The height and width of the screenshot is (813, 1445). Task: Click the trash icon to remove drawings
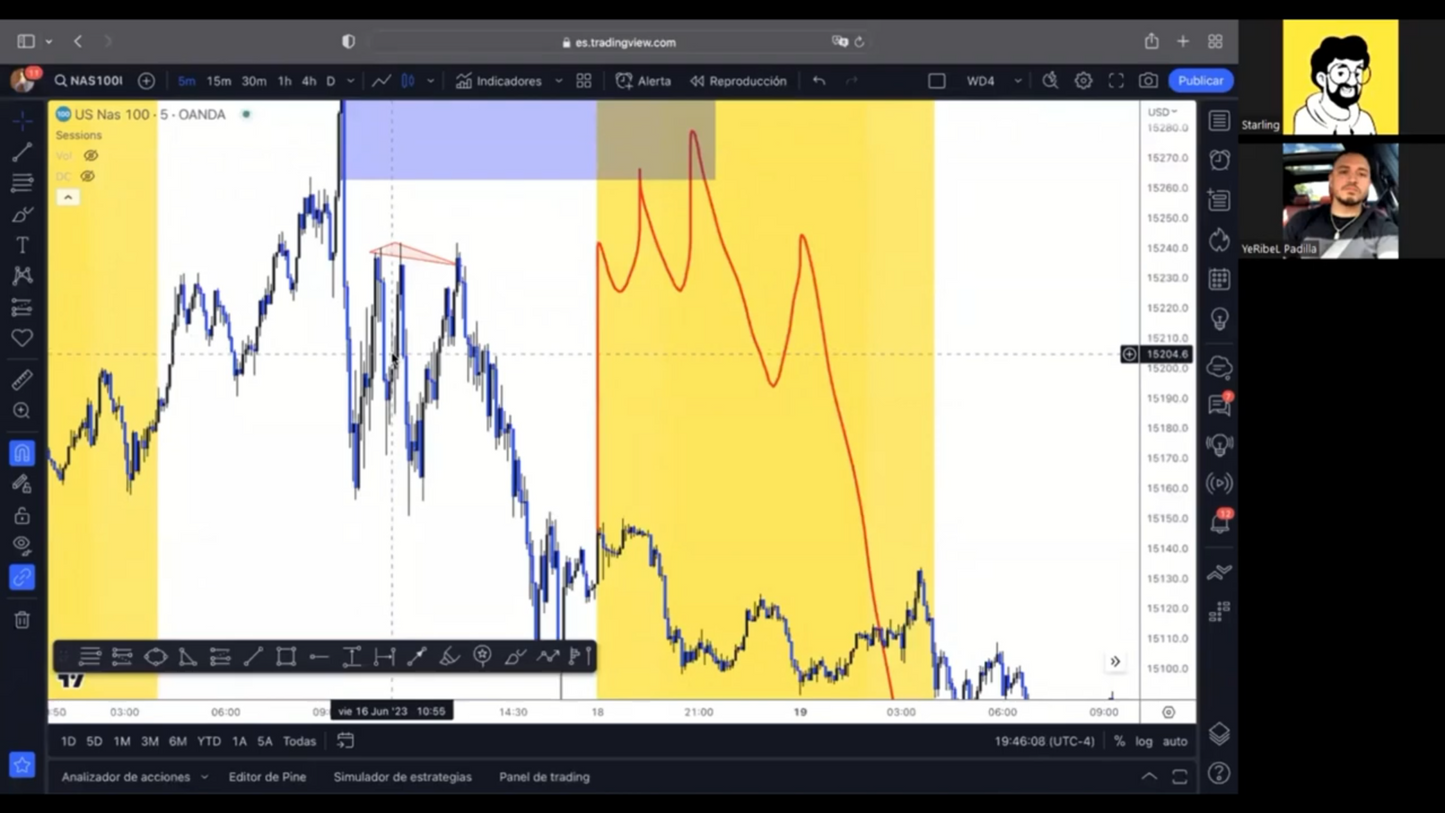(x=22, y=620)
